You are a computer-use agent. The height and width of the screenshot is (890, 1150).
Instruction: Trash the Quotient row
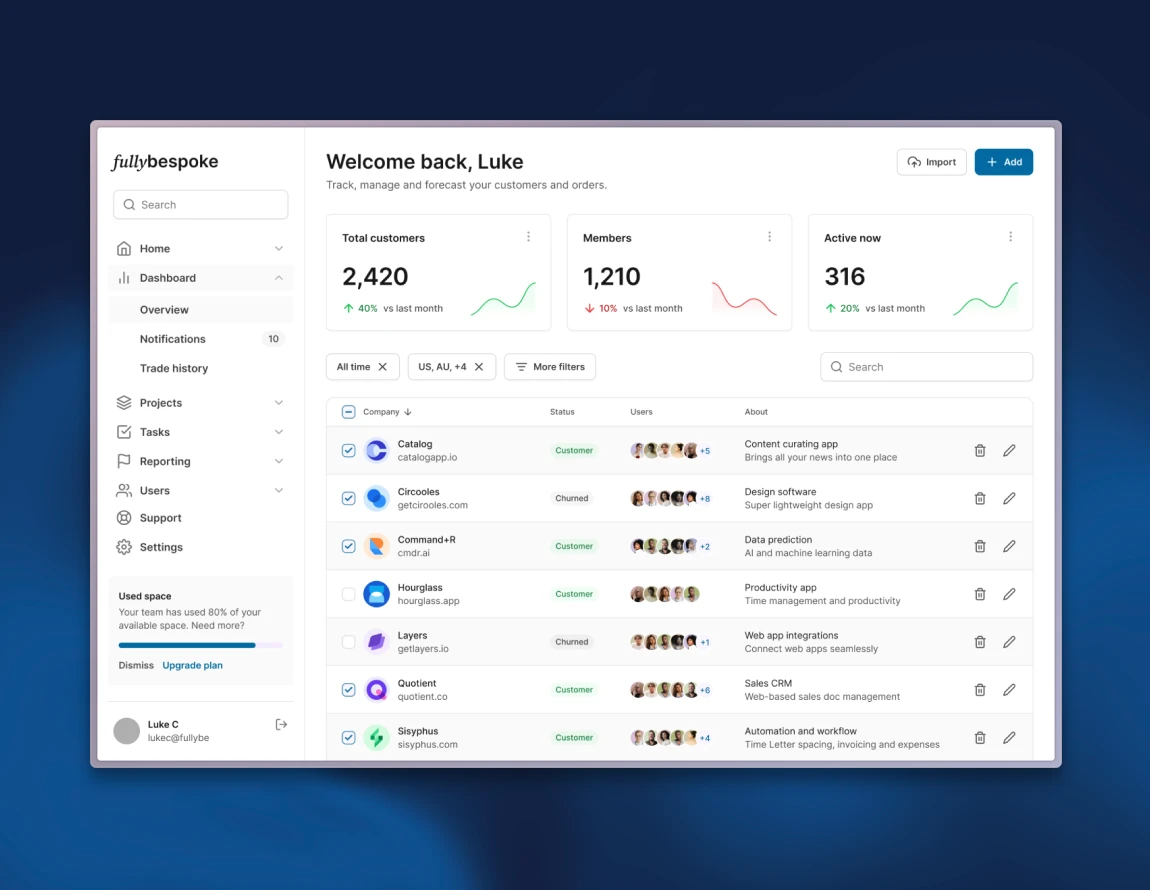coord(979,690)
